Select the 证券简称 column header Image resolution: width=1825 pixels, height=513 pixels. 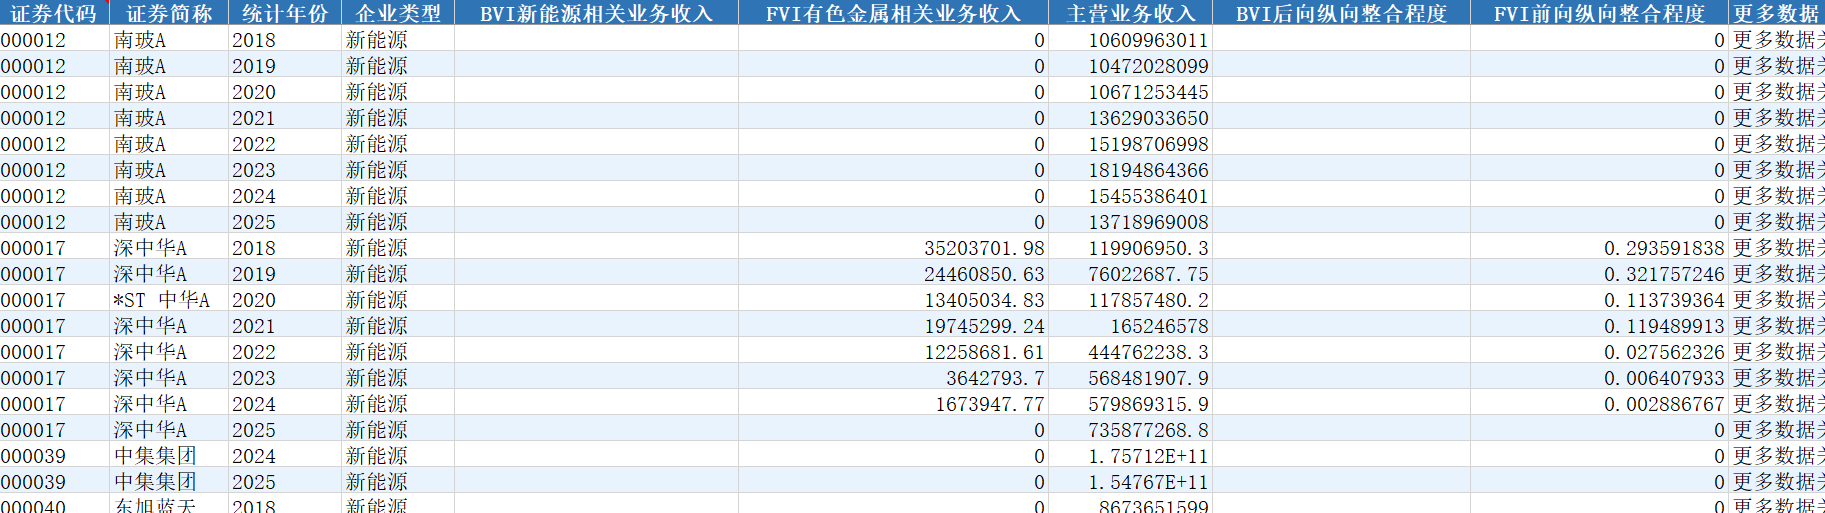coord(169,13)
